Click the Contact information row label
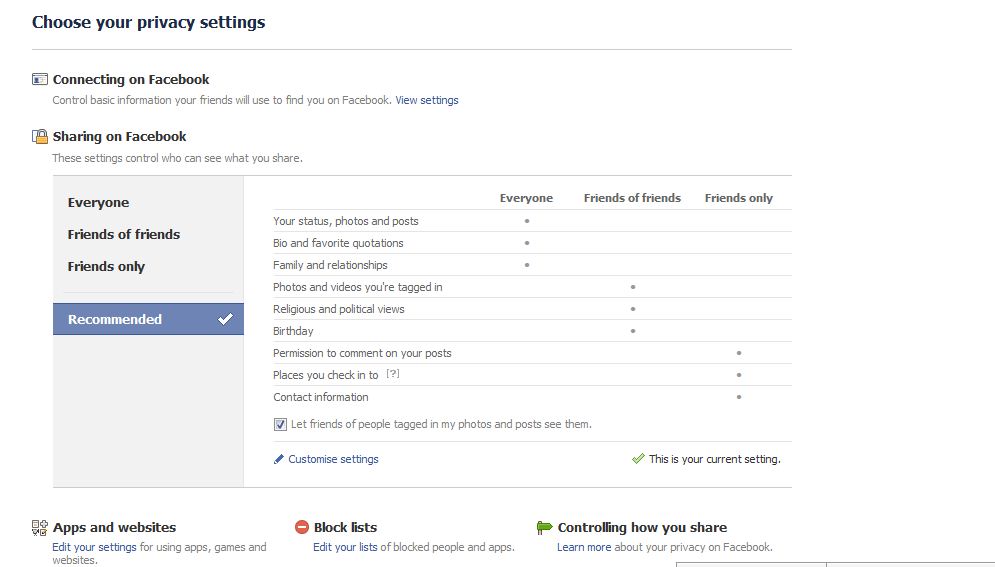Image resolution: width=995 pixels, height=567 pixels. [x=320, y=397]
